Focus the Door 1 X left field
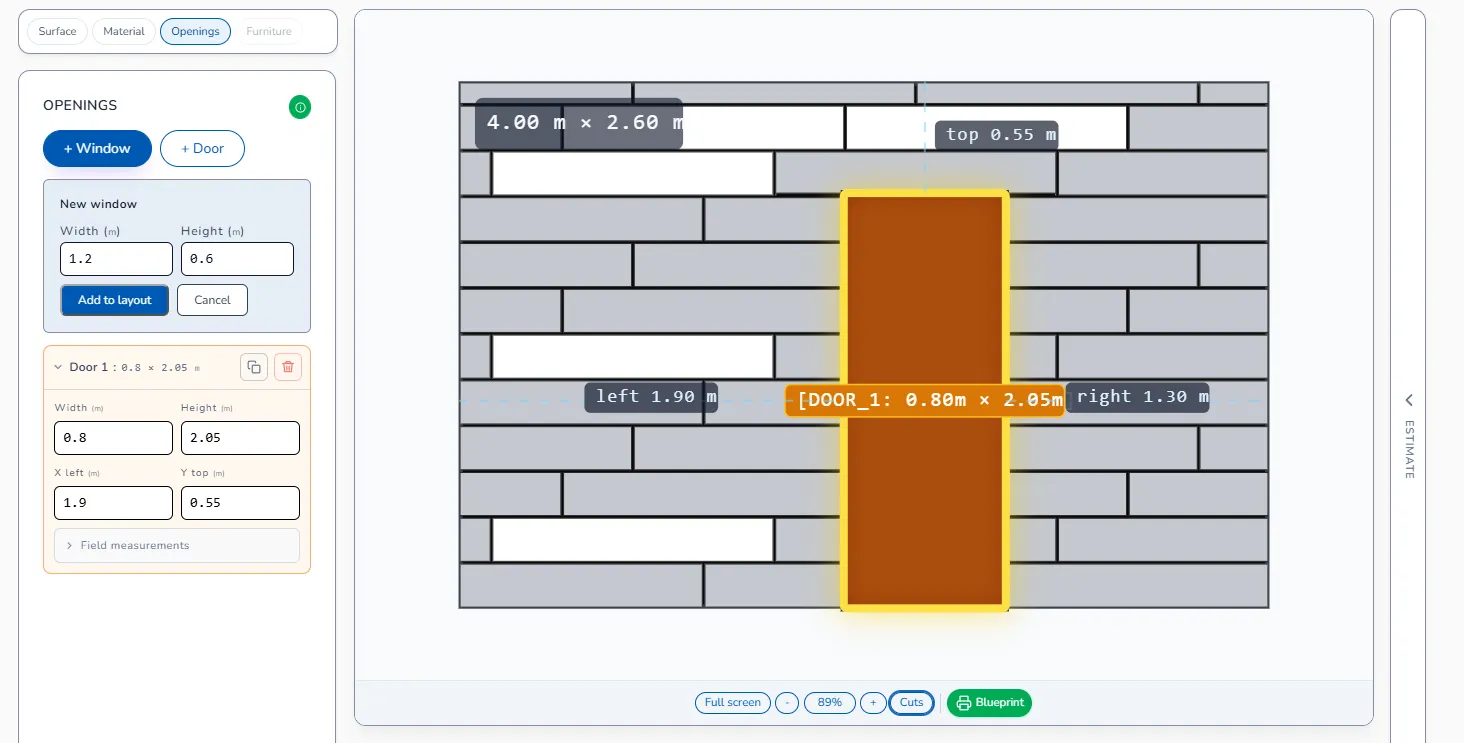This screenshot has width=1464, height=743. (113, 503)
